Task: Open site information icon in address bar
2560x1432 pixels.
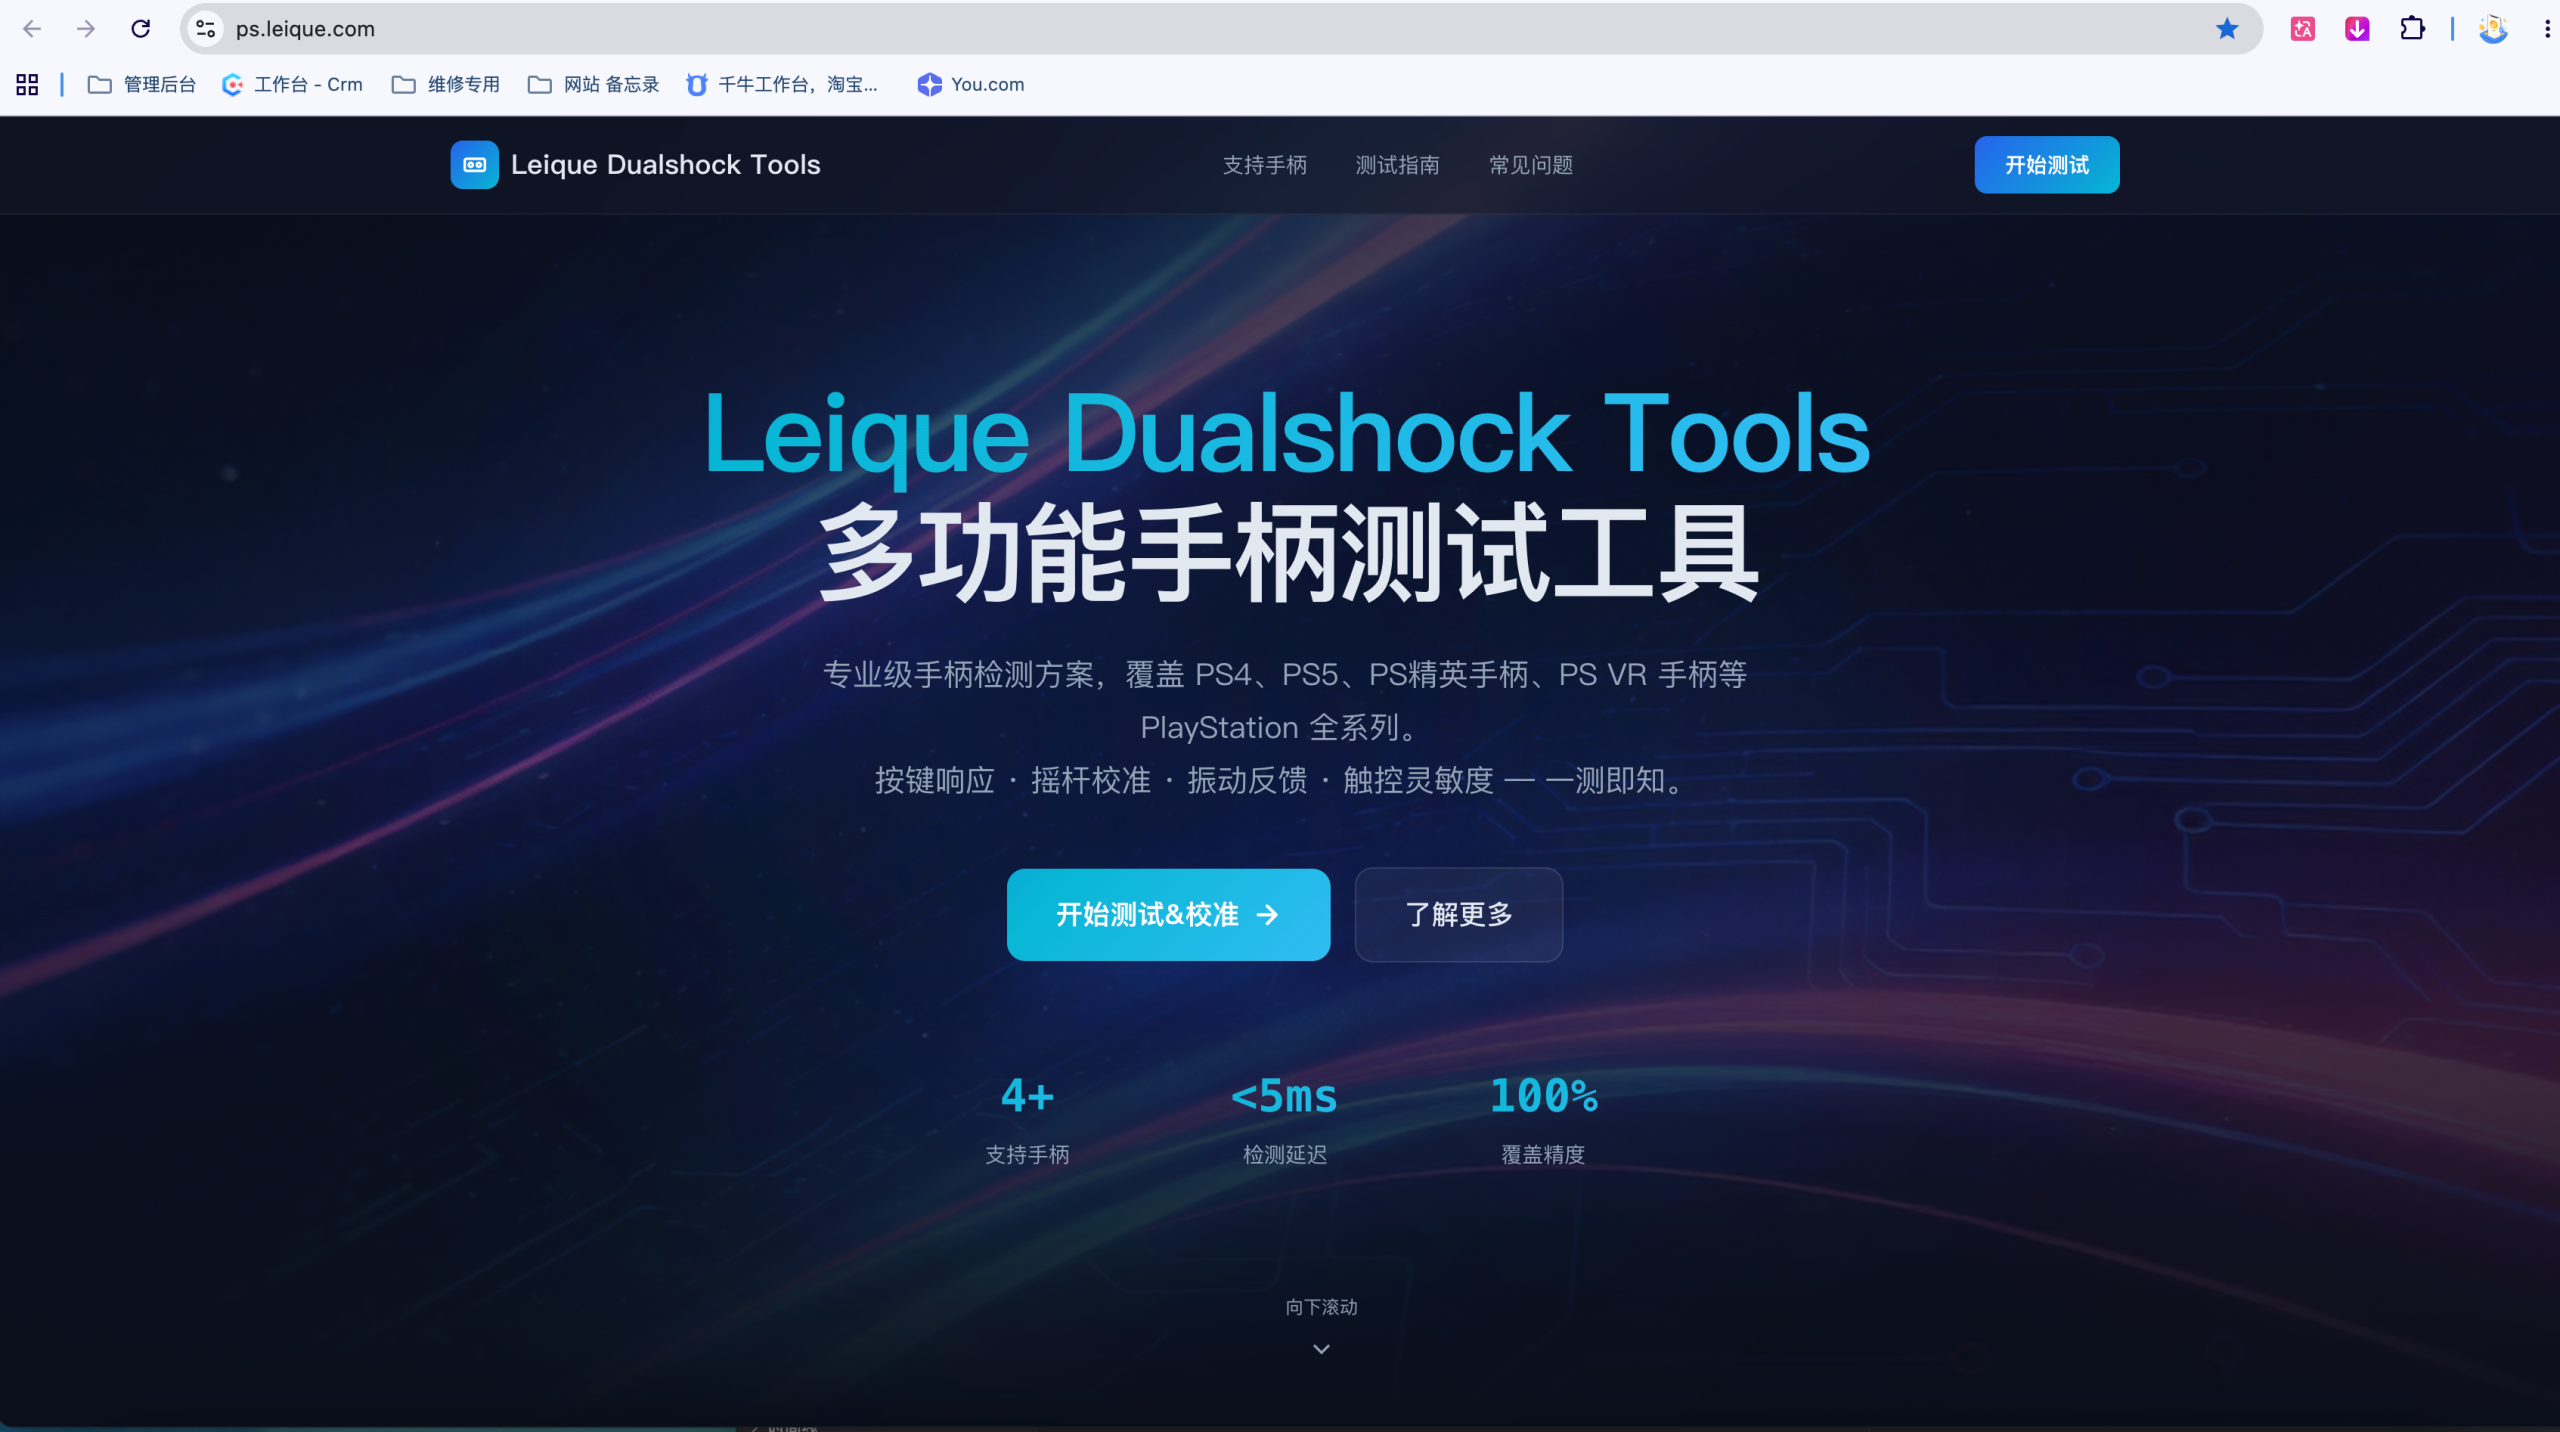Action: tap(206, 29)
